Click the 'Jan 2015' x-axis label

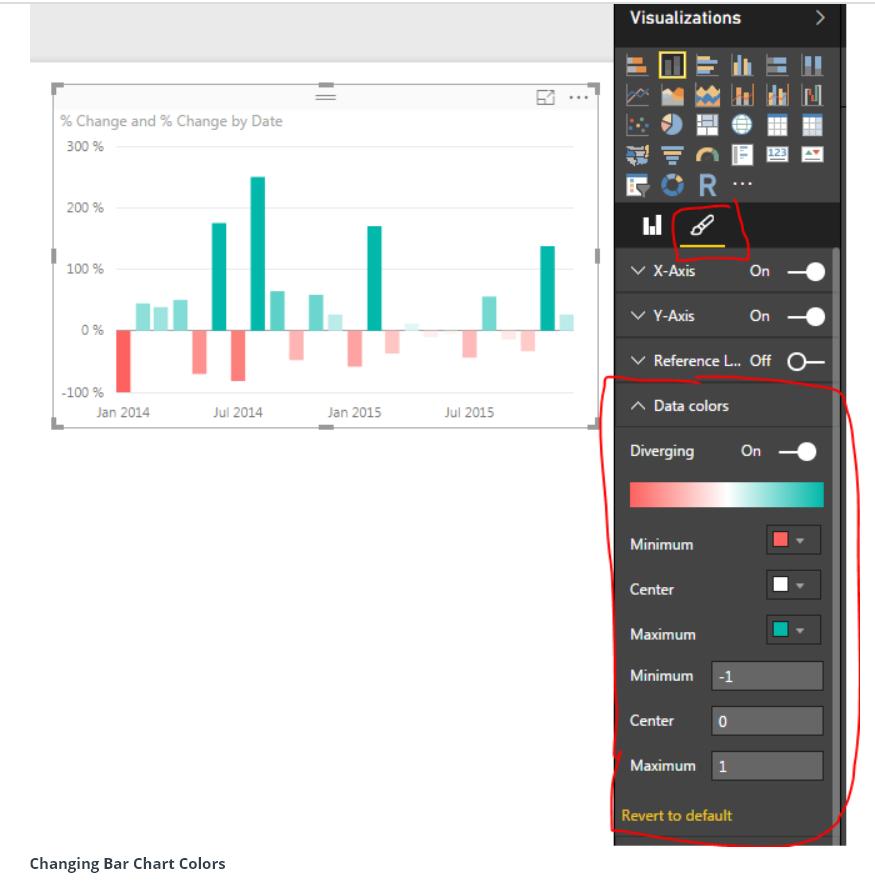pos(354,412)
